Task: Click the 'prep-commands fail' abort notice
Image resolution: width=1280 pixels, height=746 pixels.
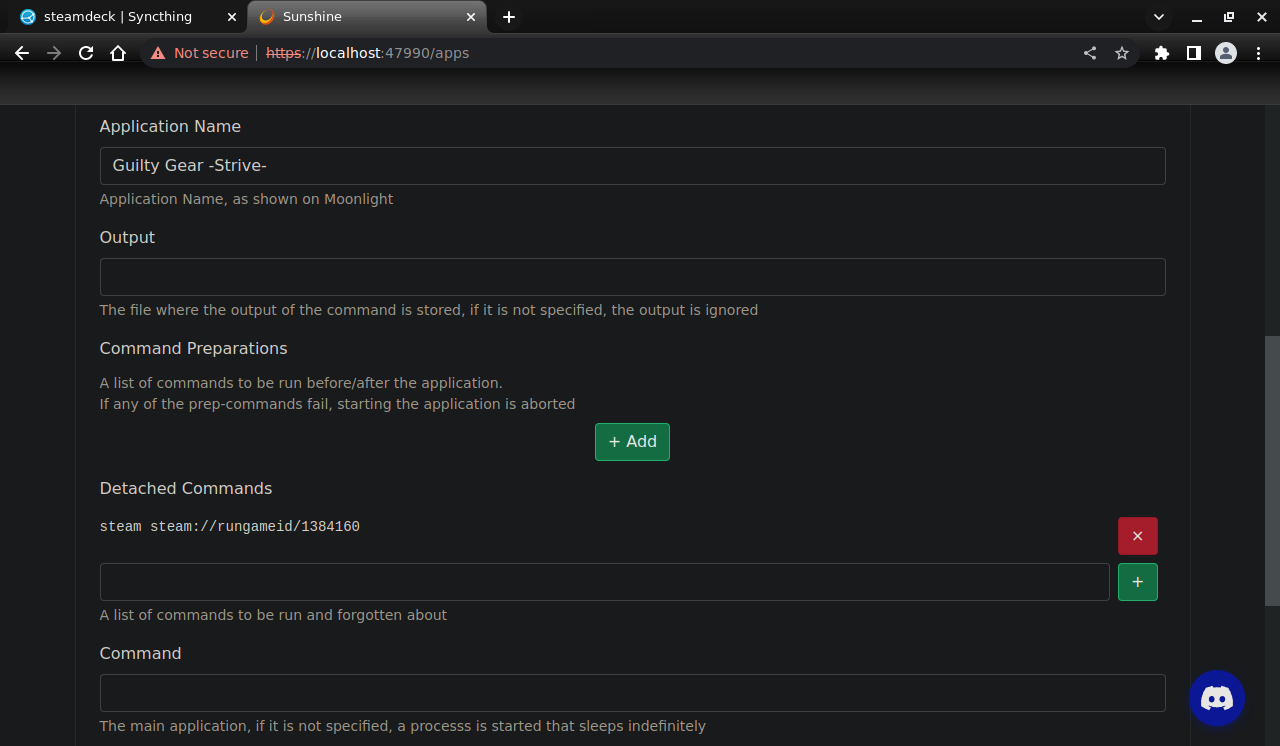Action: [x=337, y=404]
